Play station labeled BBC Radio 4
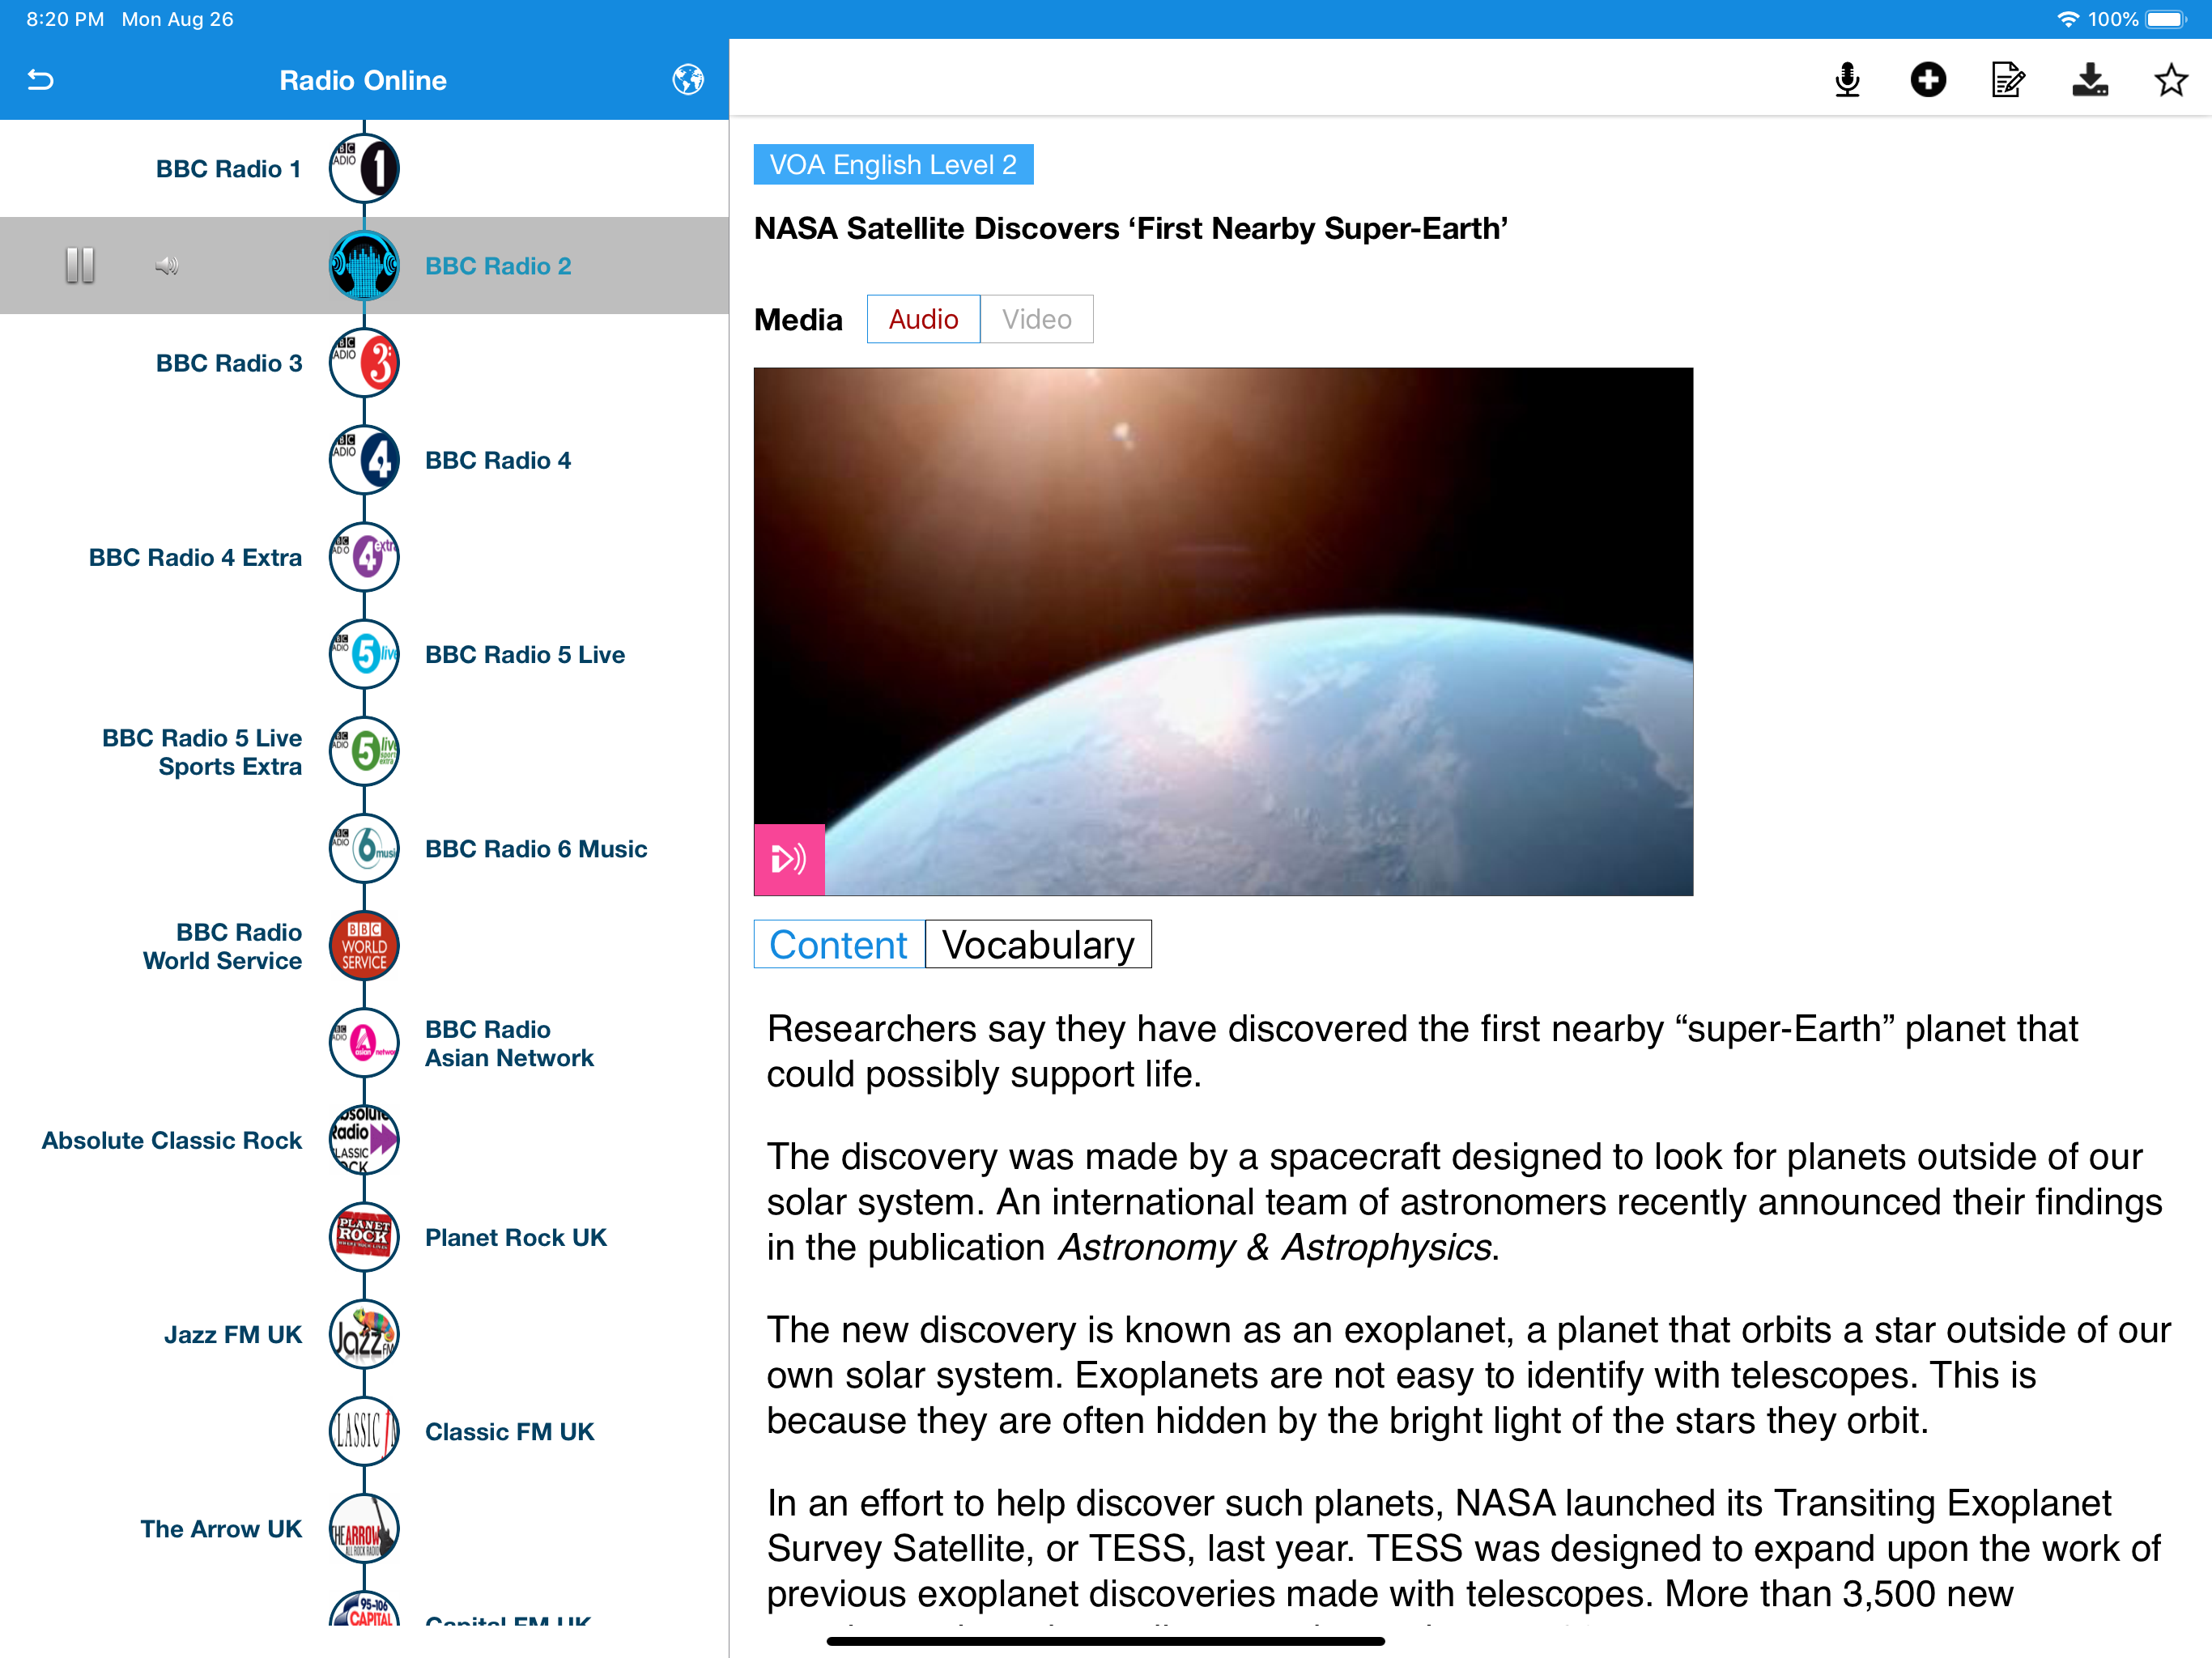 498,460
